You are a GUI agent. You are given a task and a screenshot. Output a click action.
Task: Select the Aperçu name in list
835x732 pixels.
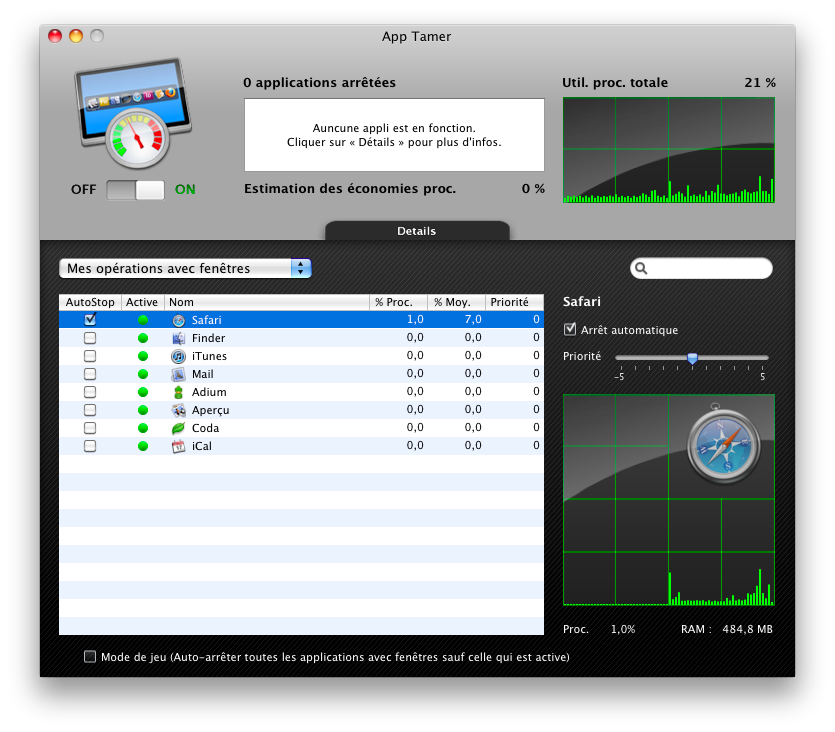(x=211, y=410)
